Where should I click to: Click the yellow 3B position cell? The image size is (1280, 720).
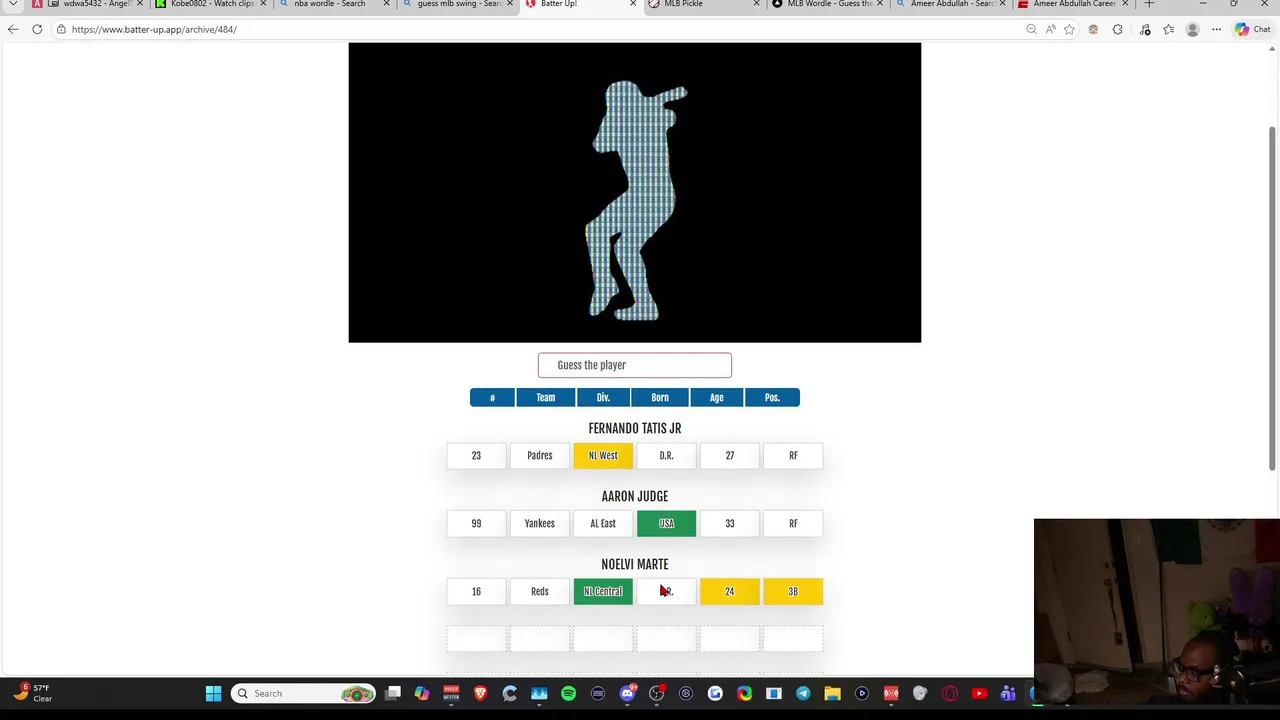click(x=793, y=592)
